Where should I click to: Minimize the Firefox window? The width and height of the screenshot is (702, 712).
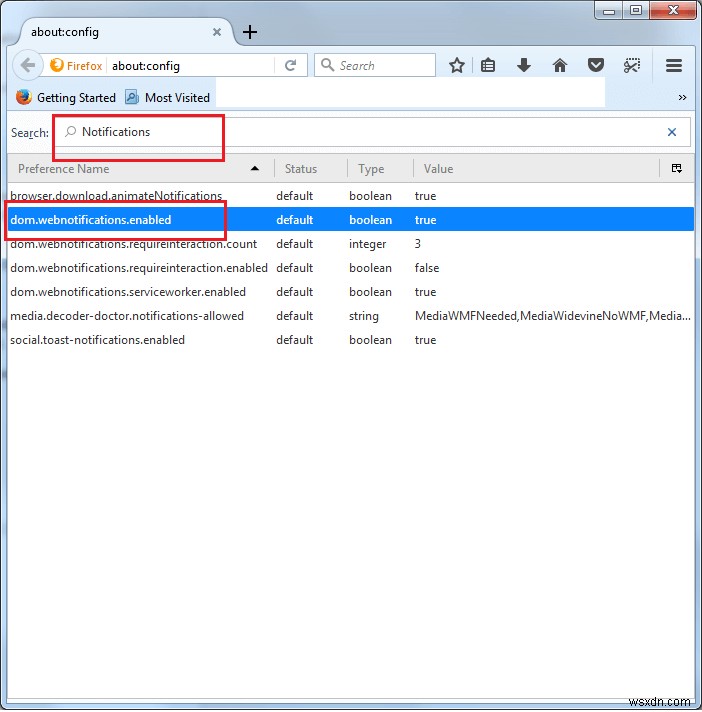[609, 10]
